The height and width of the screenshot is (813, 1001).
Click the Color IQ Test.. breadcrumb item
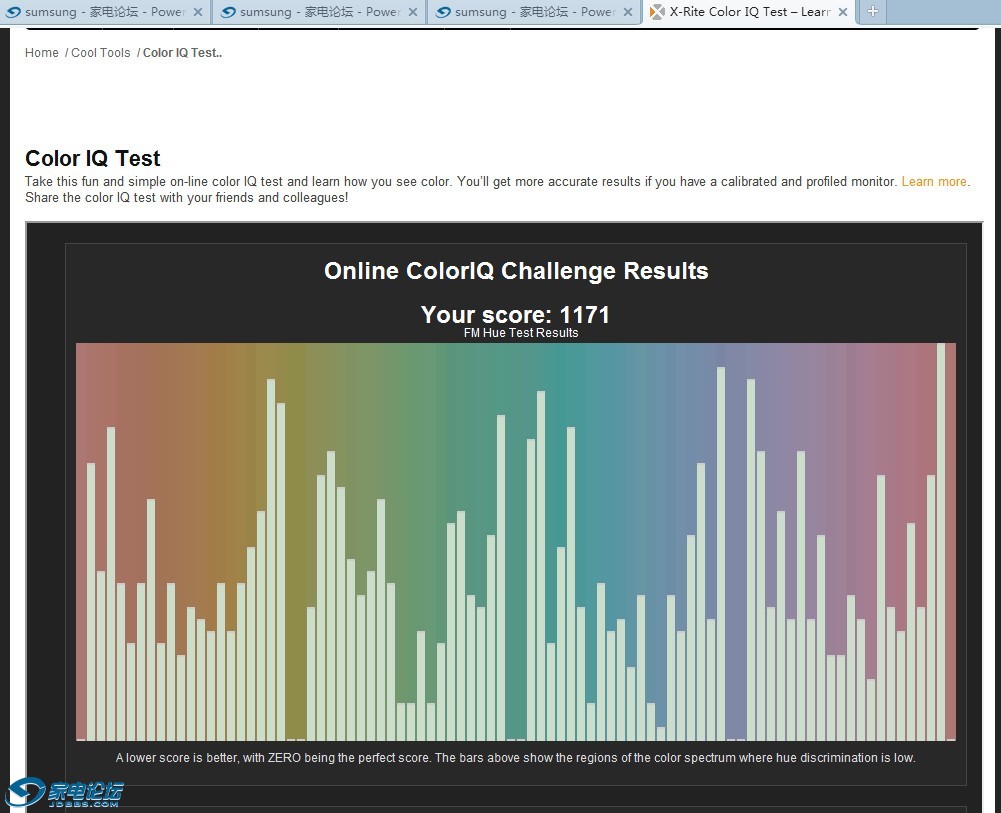coord(182,53)
